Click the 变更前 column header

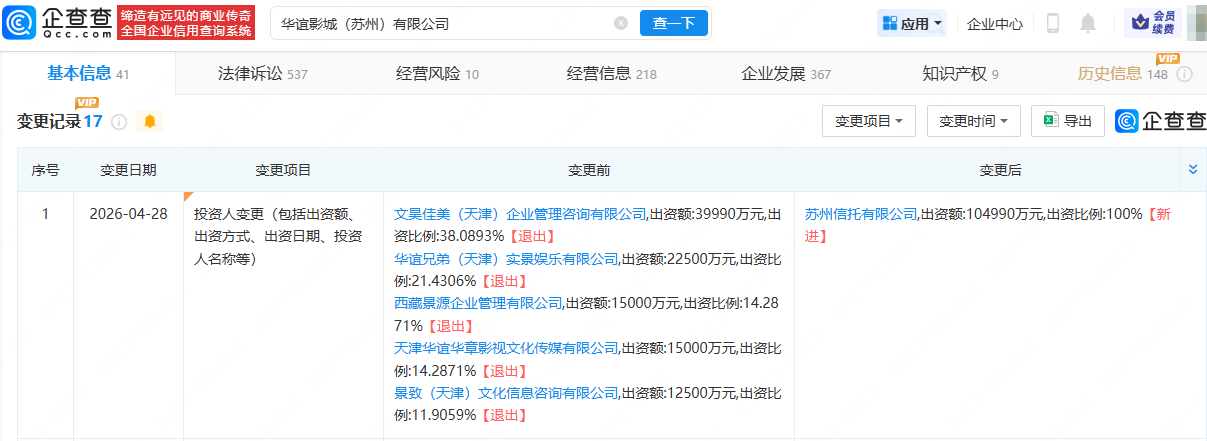(x=589, y=170)
